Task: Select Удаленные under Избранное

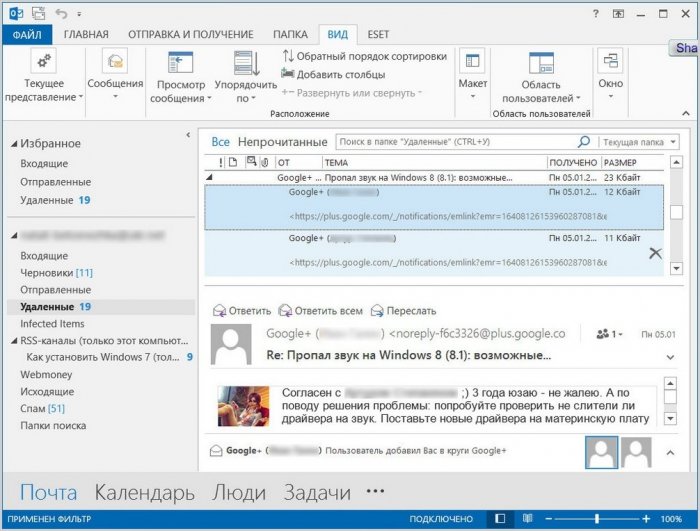Action: click(46, 200)
